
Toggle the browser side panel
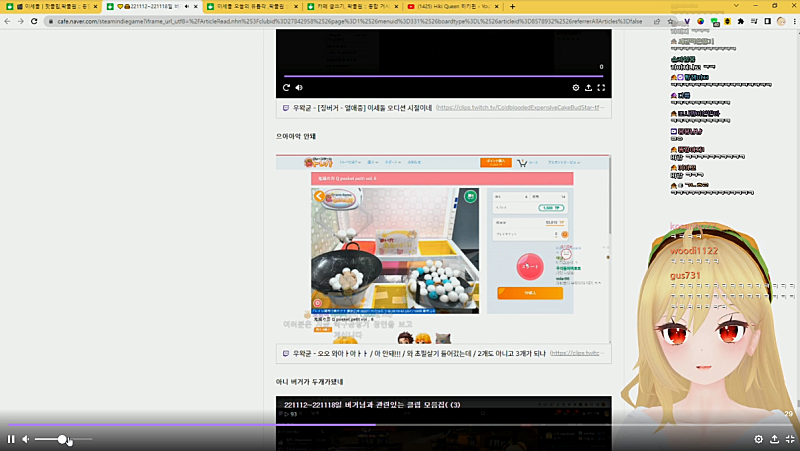(x=767, y=21)
